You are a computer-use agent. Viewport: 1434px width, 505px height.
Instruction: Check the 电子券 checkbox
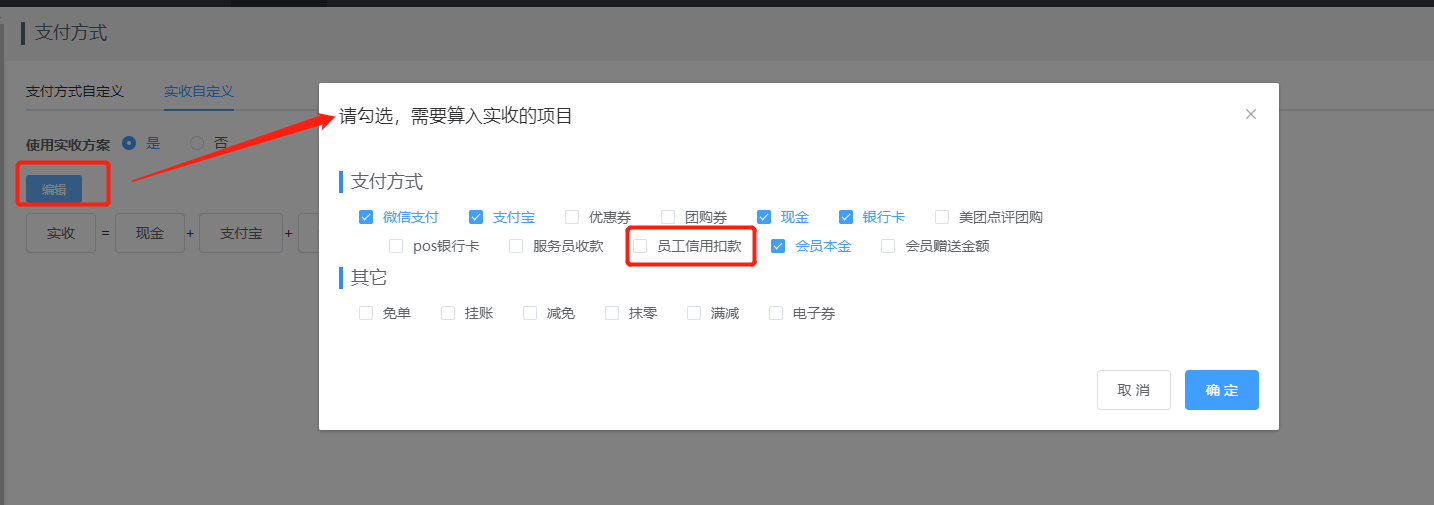(776, 313)
